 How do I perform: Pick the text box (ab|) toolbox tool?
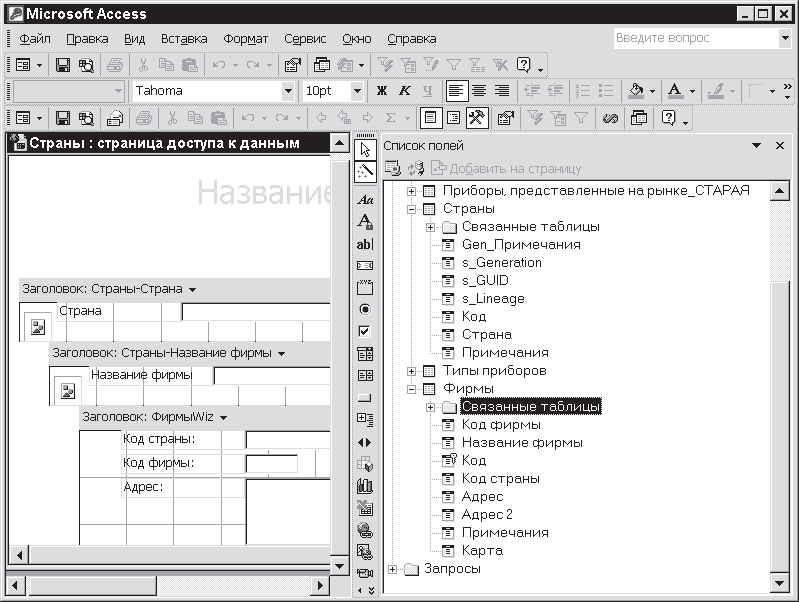coord(365,244)
